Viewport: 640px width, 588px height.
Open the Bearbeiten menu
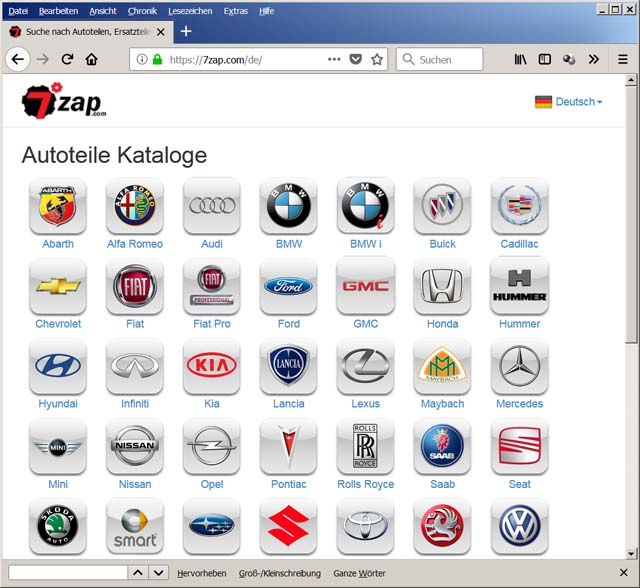coord(58,11)
